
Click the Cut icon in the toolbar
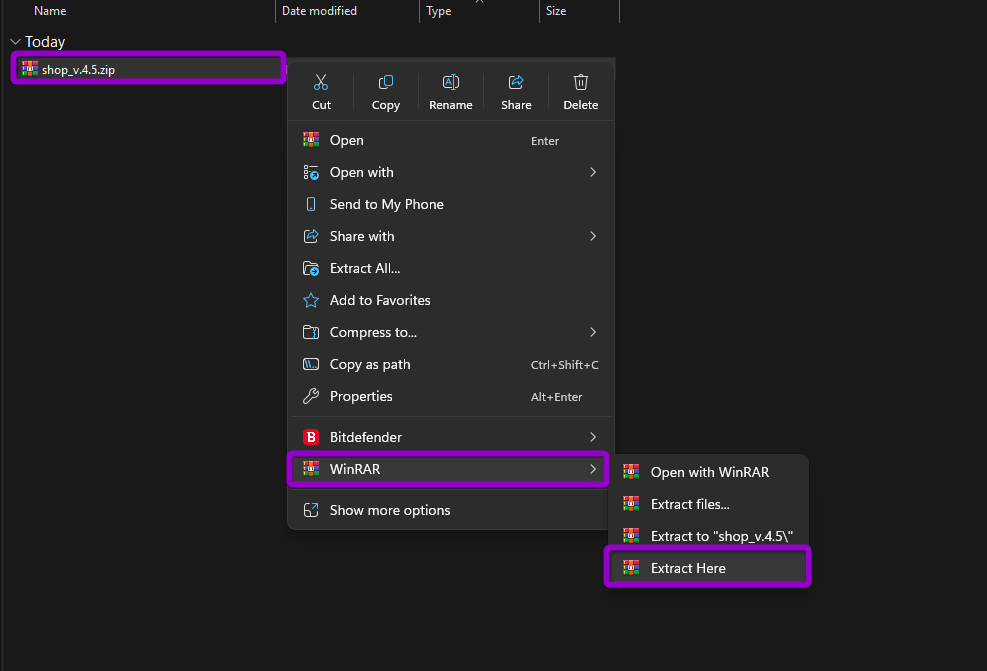click(x=321, y=81)
